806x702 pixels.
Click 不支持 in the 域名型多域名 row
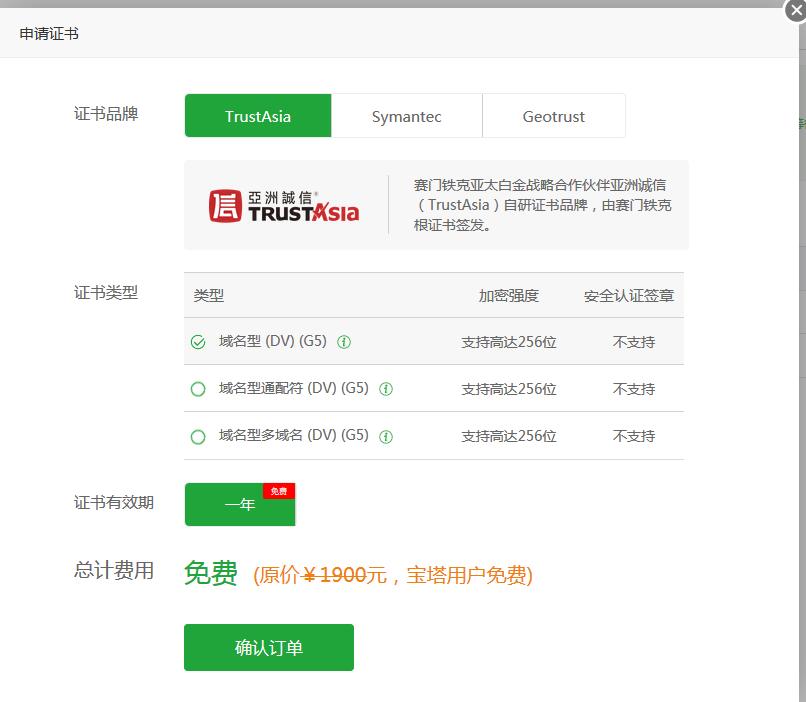tap(634, 436)
